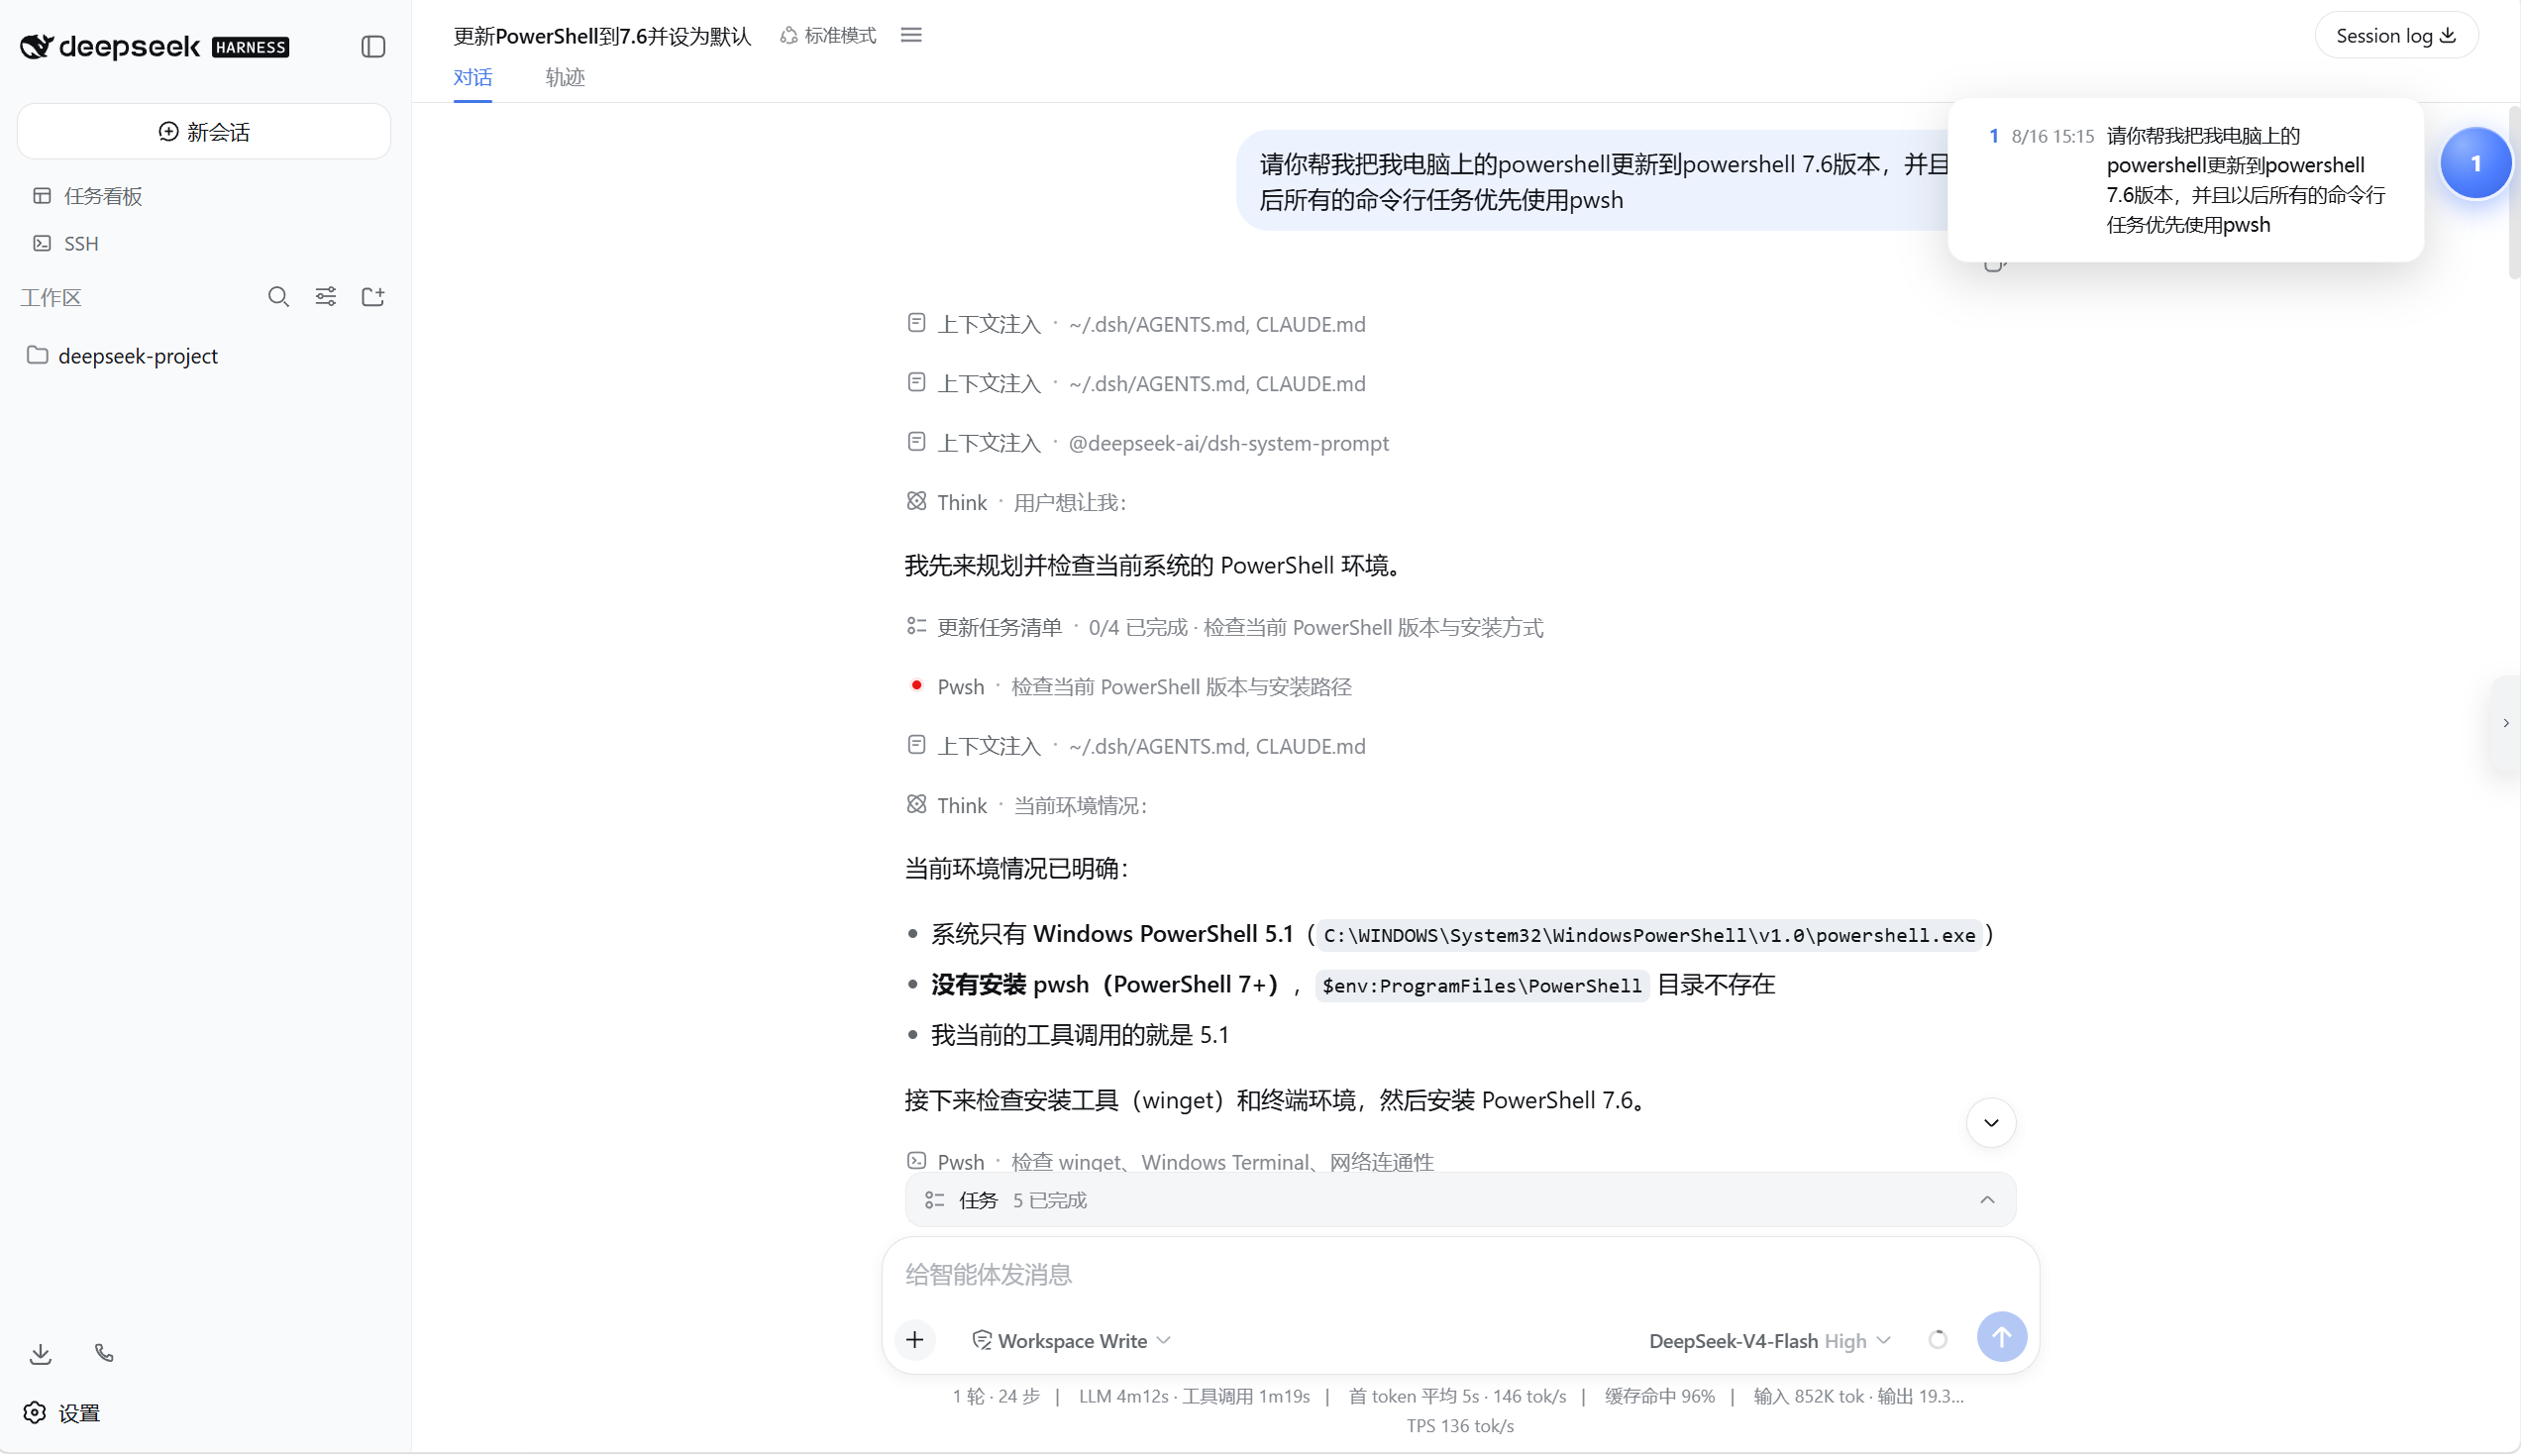The image size is (2524, 1456).
Task: Collapse the 任务 5 已完成 panel
Action: point(1989,1201)
